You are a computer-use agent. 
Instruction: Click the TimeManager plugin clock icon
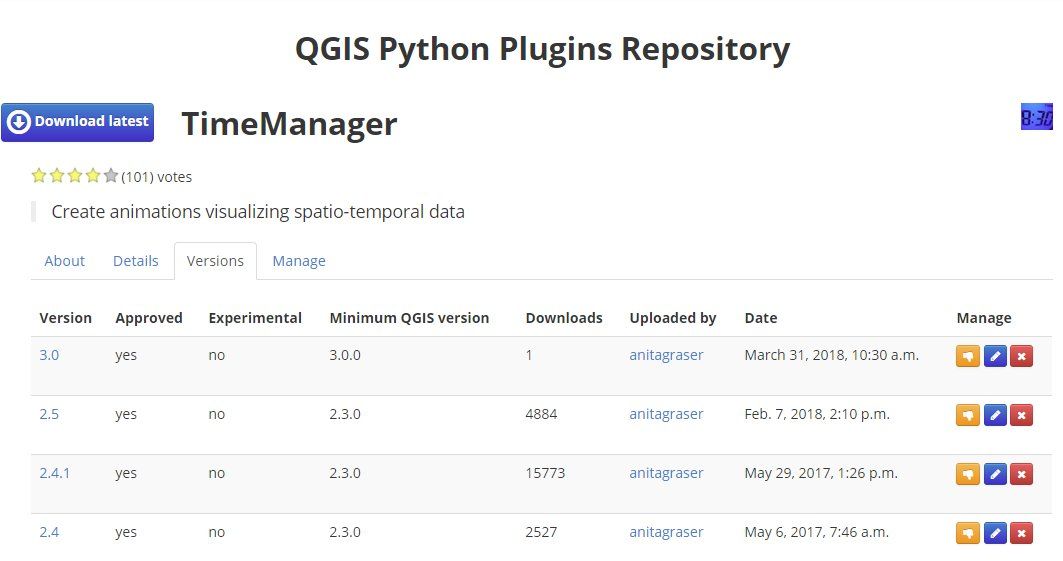1037,117
